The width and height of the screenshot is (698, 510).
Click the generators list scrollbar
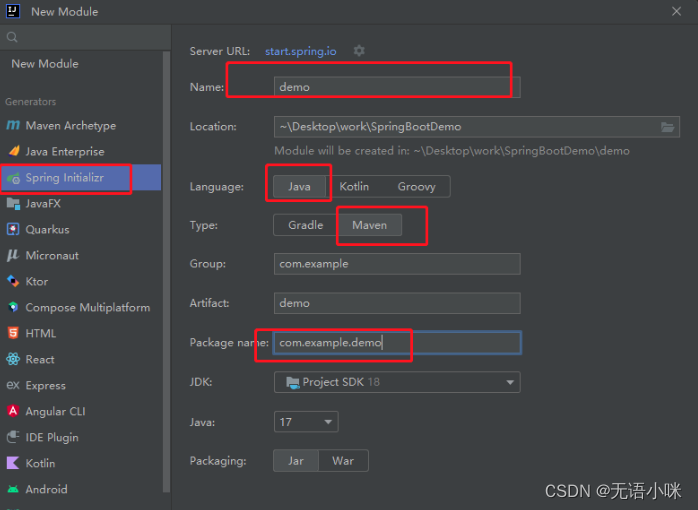click(166, 271)
